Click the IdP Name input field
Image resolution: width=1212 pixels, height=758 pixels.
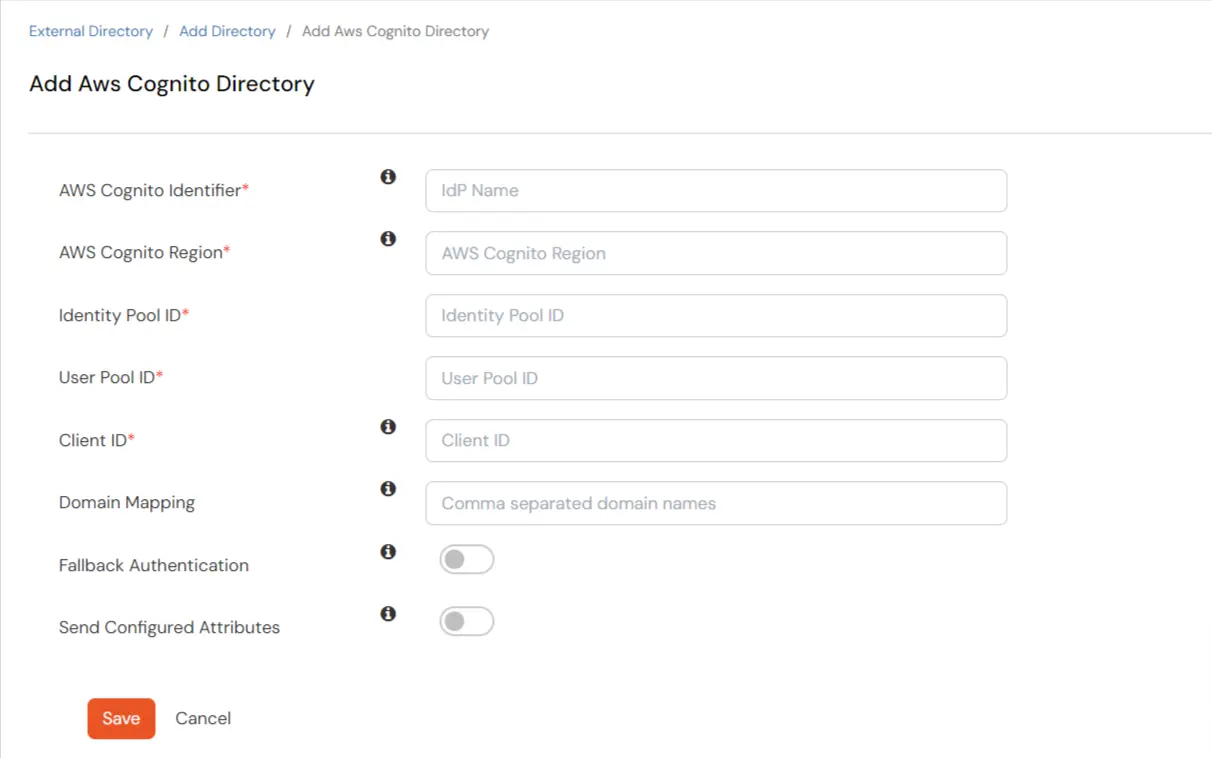click(716, 191)
